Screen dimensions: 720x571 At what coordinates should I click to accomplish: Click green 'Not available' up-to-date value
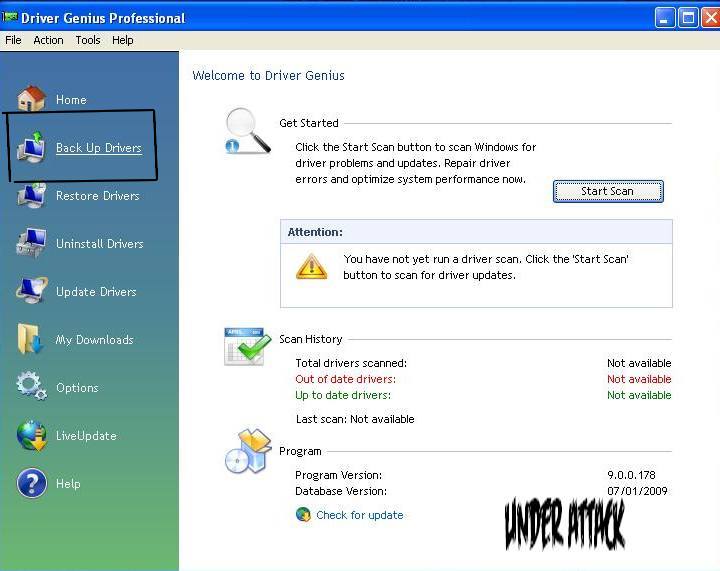639,395
